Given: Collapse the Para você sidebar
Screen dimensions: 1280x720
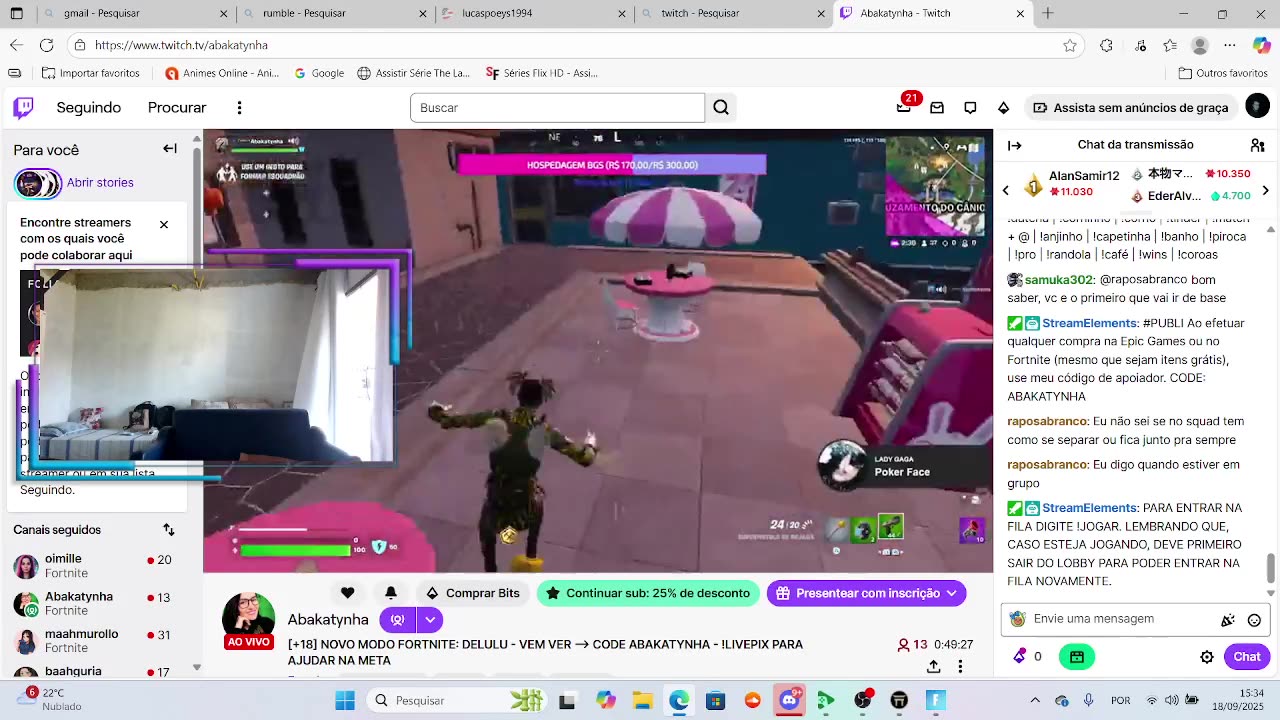Looking at the screenshot, I should click(170, 148).
